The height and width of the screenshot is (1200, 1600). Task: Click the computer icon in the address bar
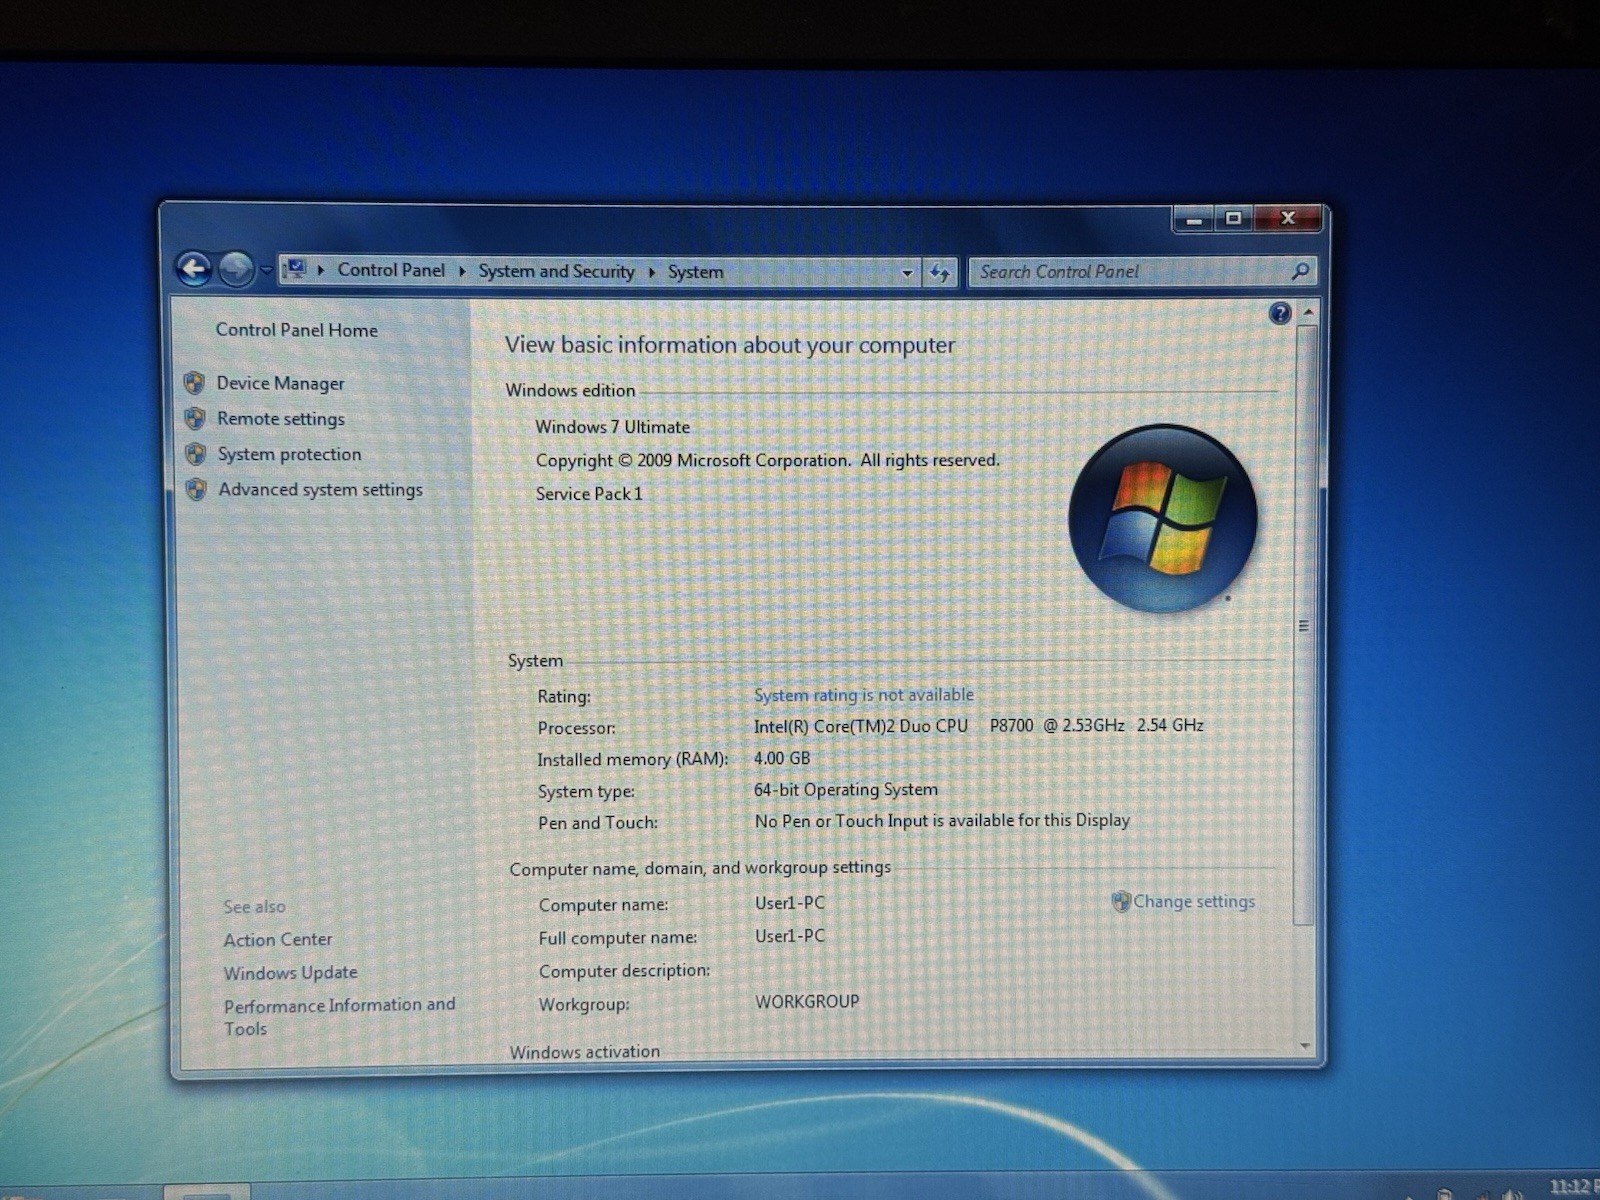[x=295, y=269]
